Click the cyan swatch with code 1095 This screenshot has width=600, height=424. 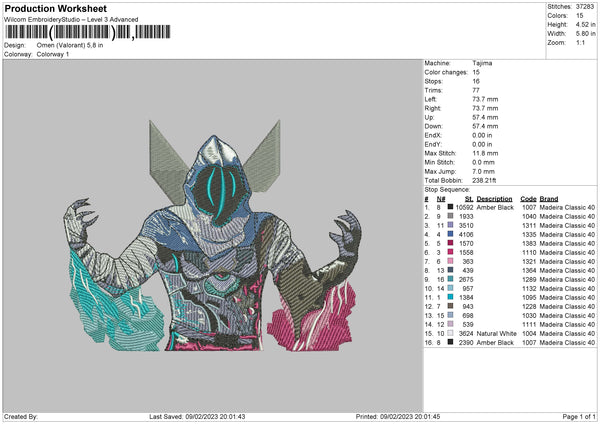[450, 297]
